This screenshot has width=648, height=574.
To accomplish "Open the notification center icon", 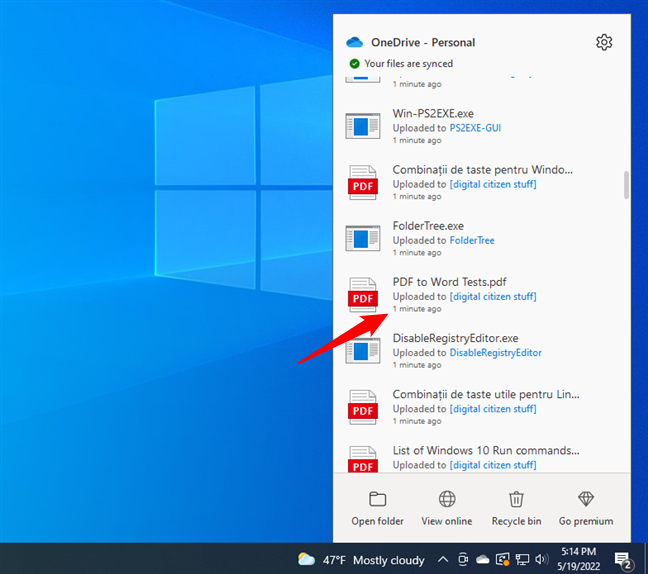I will [x=623, y=561].
